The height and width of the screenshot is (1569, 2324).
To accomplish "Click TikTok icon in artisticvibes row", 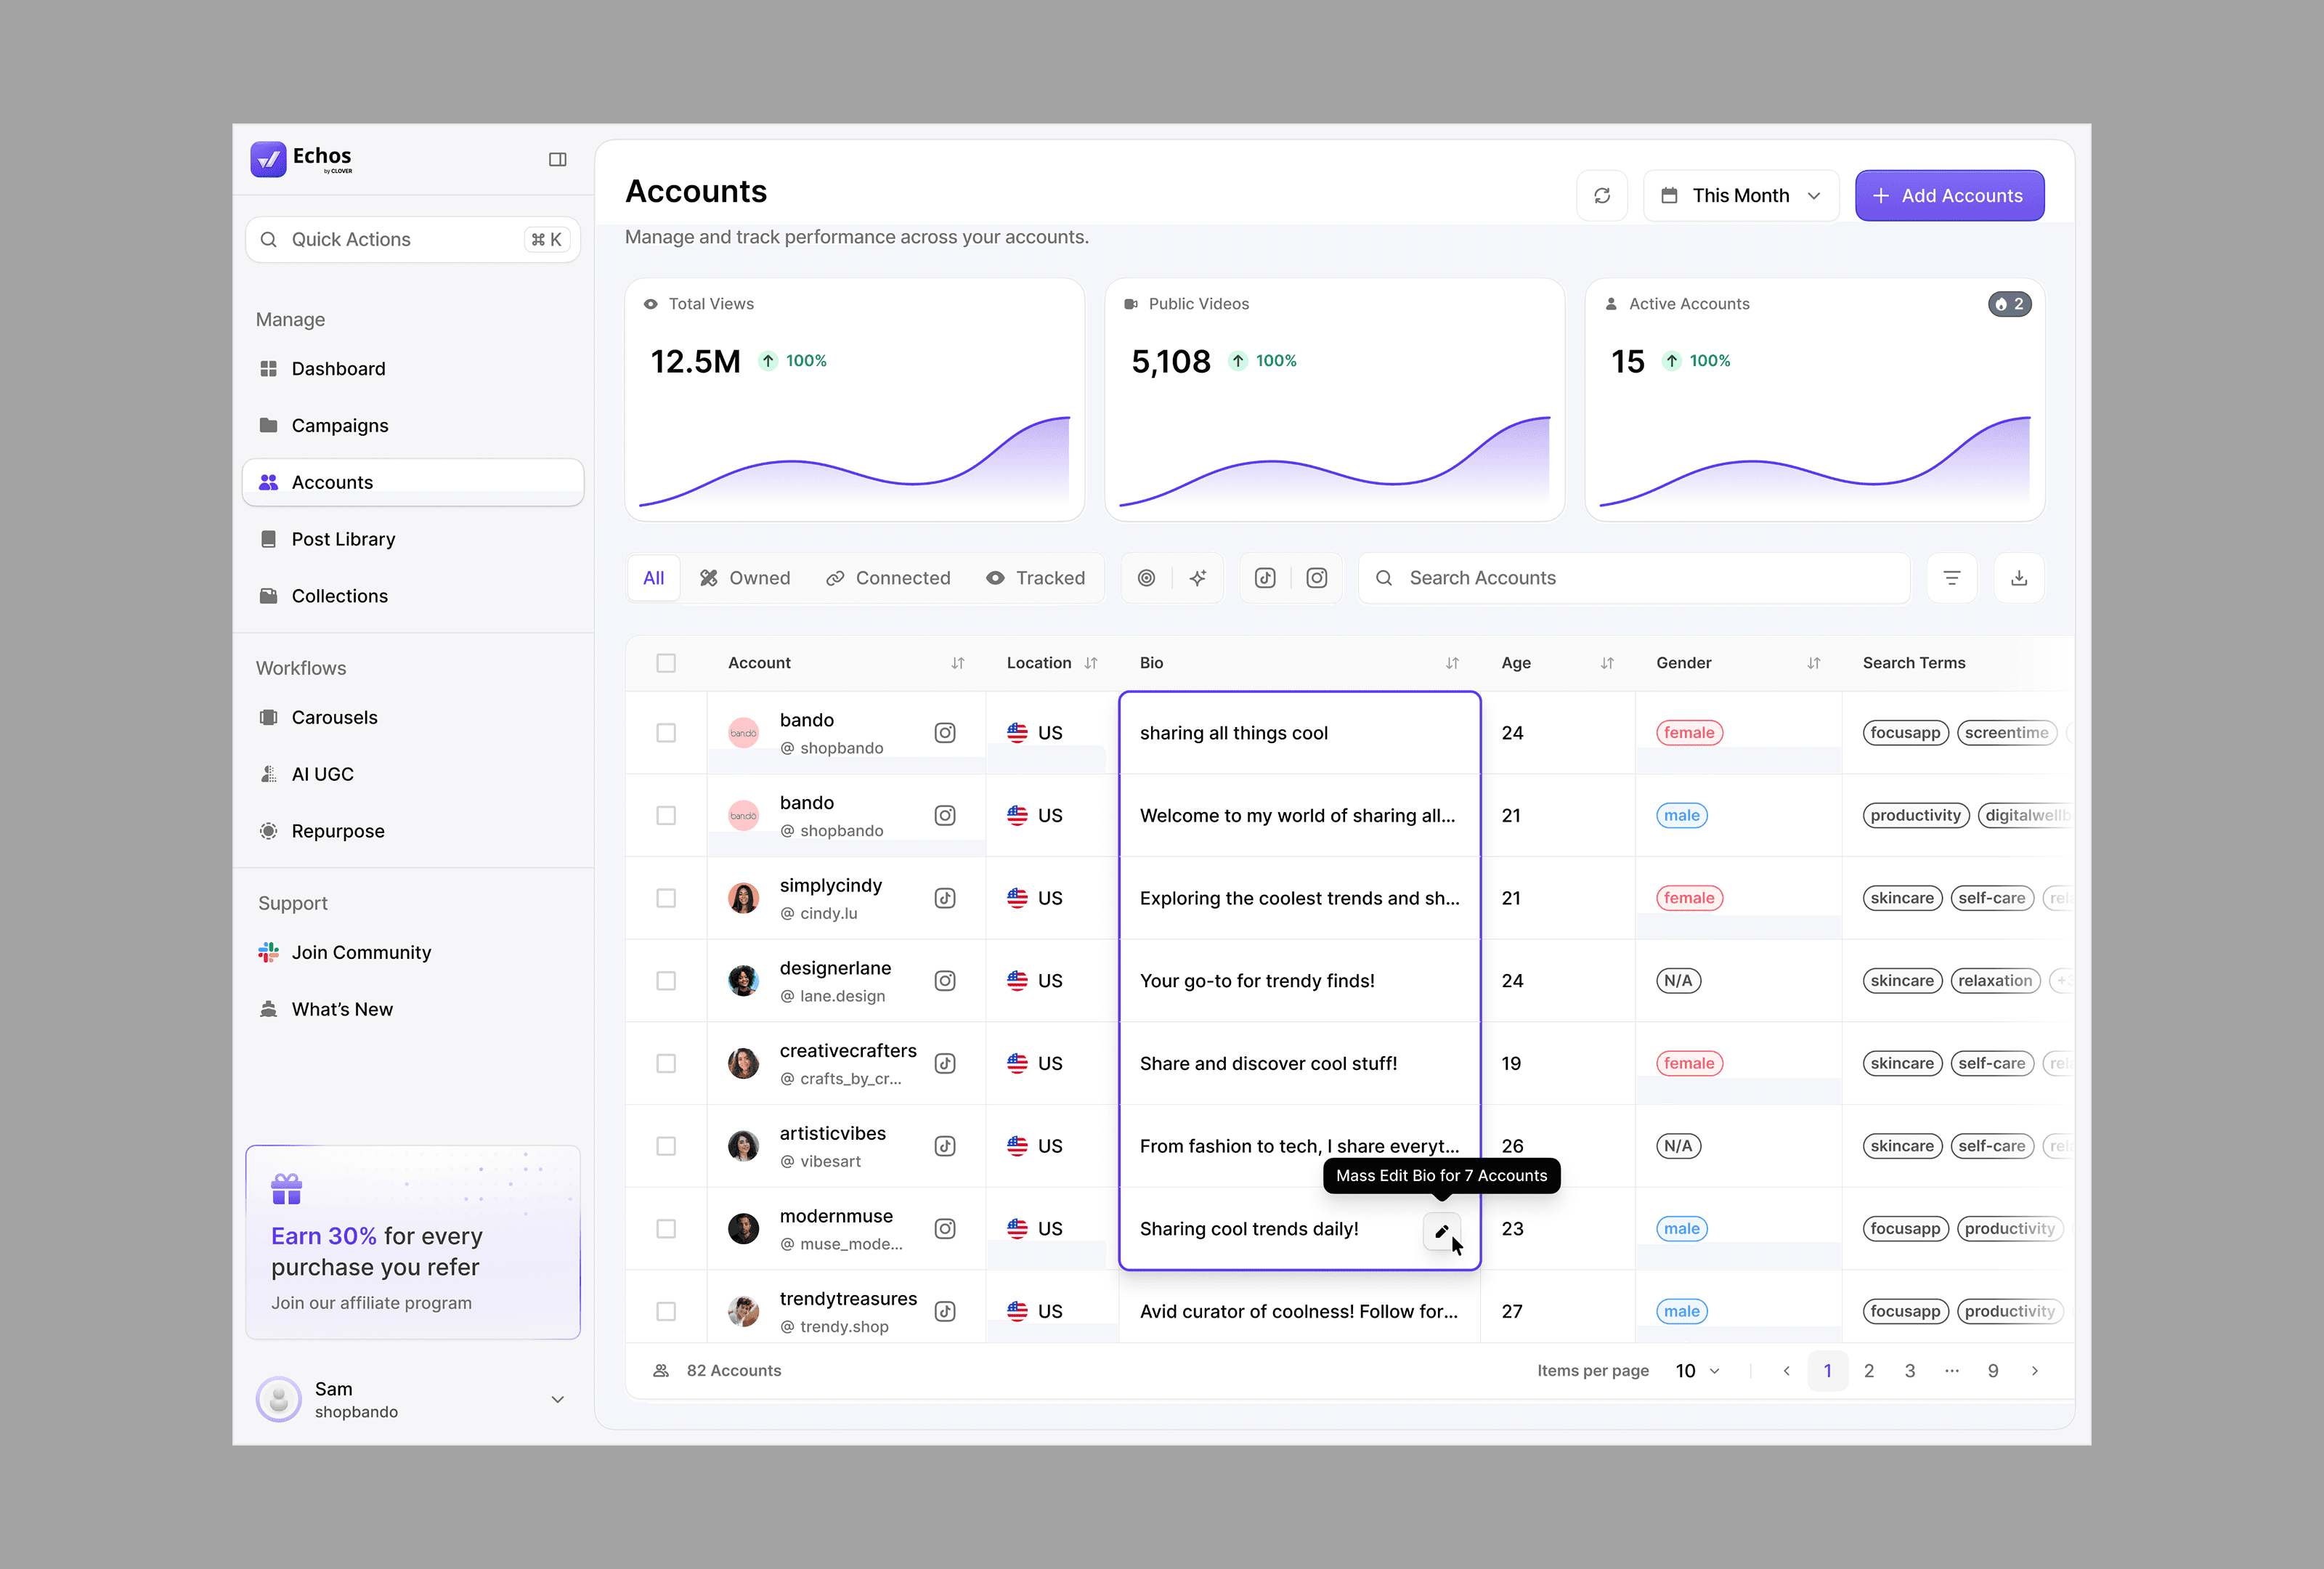I will 945,1146.
